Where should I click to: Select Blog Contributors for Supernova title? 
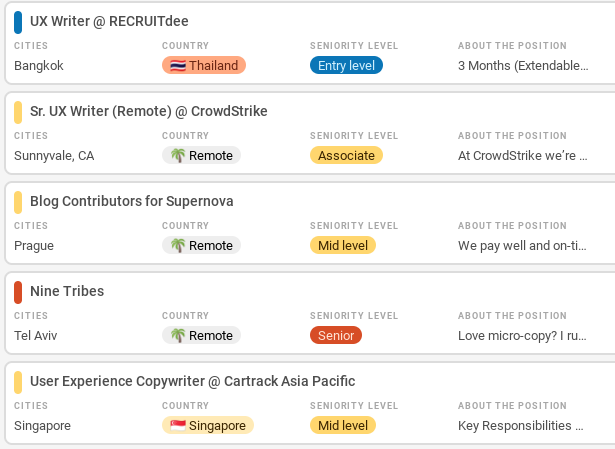131,201
